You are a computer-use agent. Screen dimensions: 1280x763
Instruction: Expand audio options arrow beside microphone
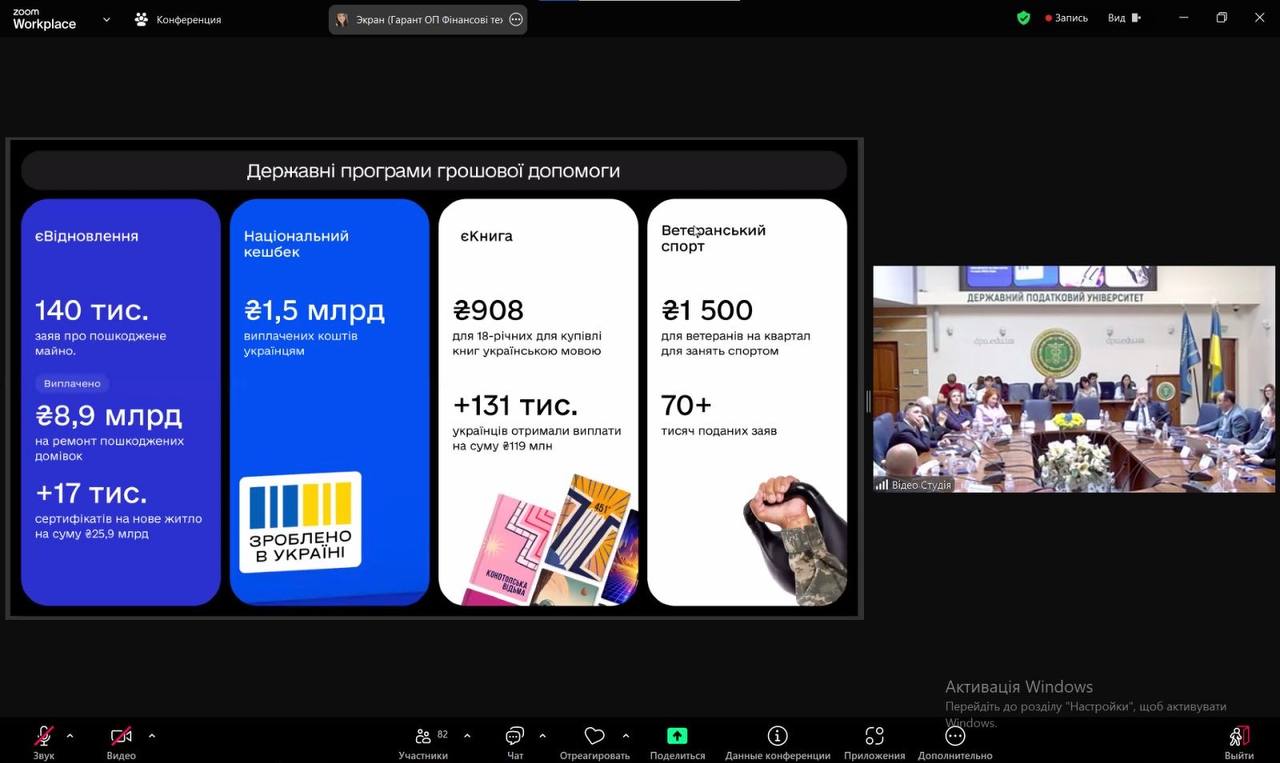click(70, 735)
